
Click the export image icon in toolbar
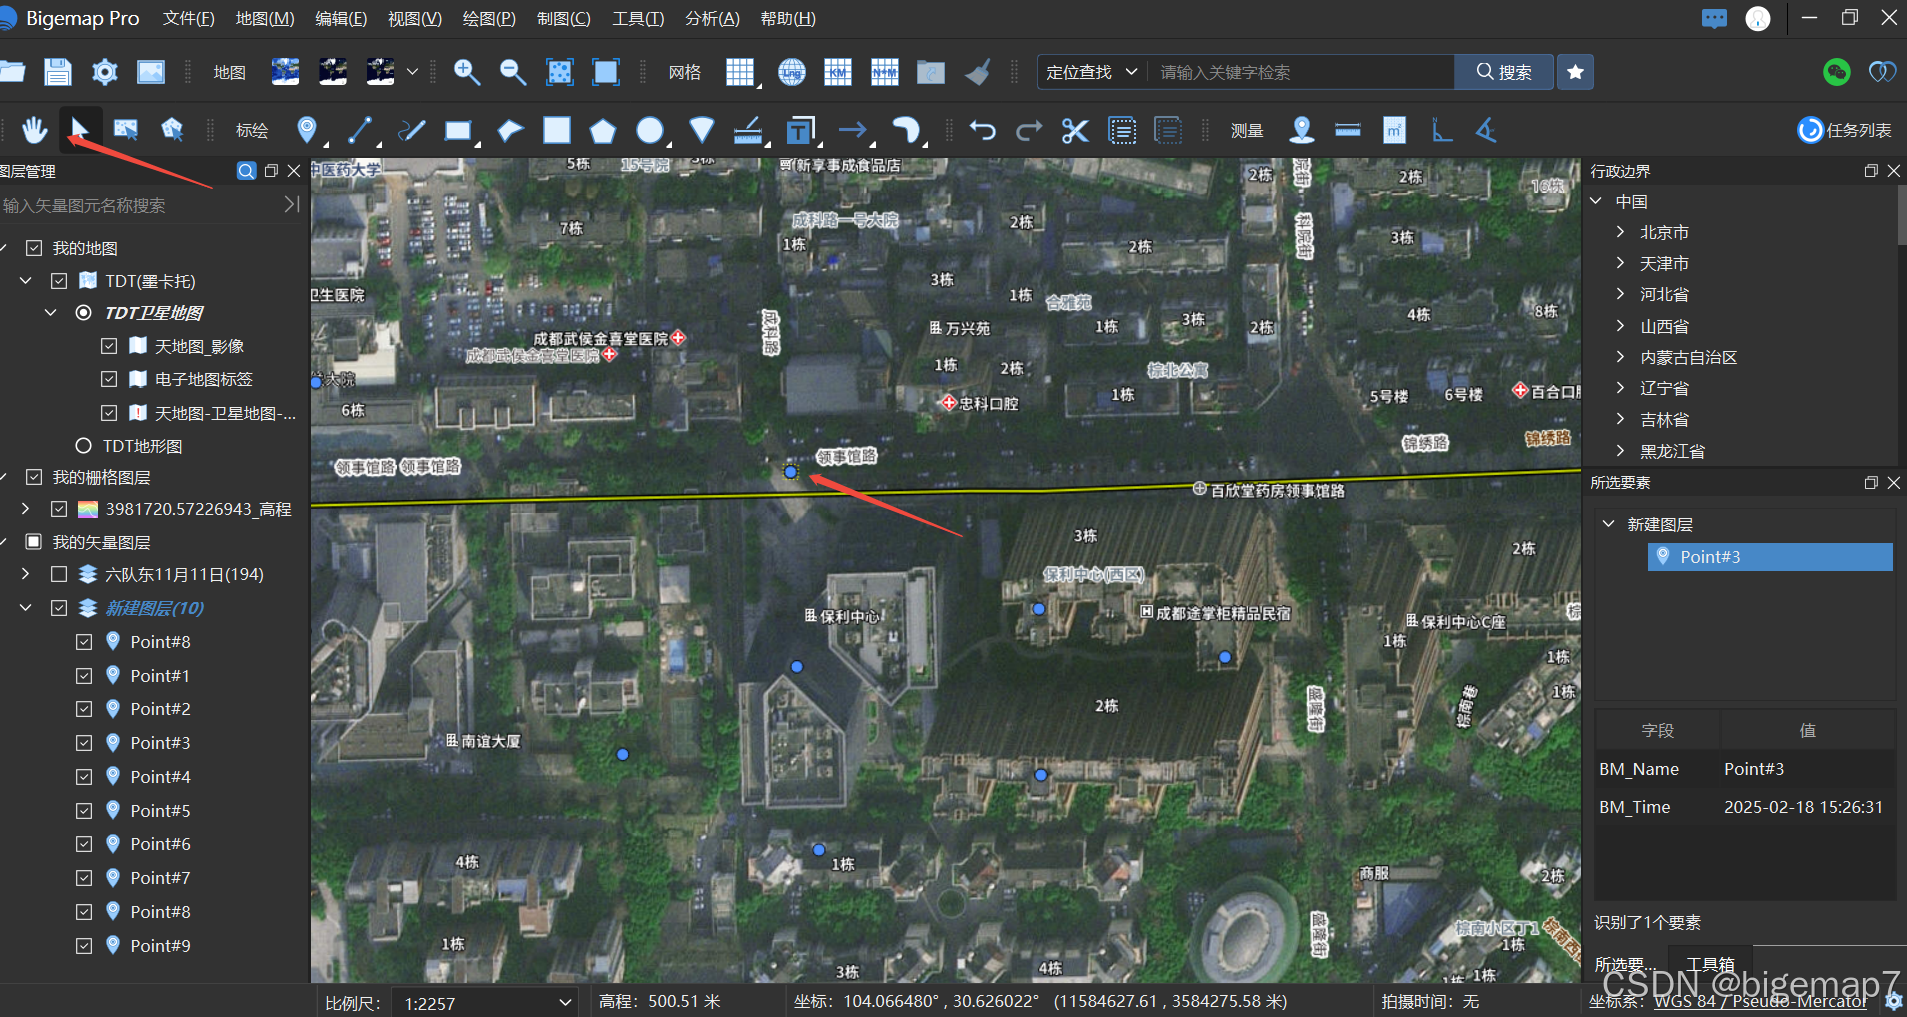pos(151,72)
